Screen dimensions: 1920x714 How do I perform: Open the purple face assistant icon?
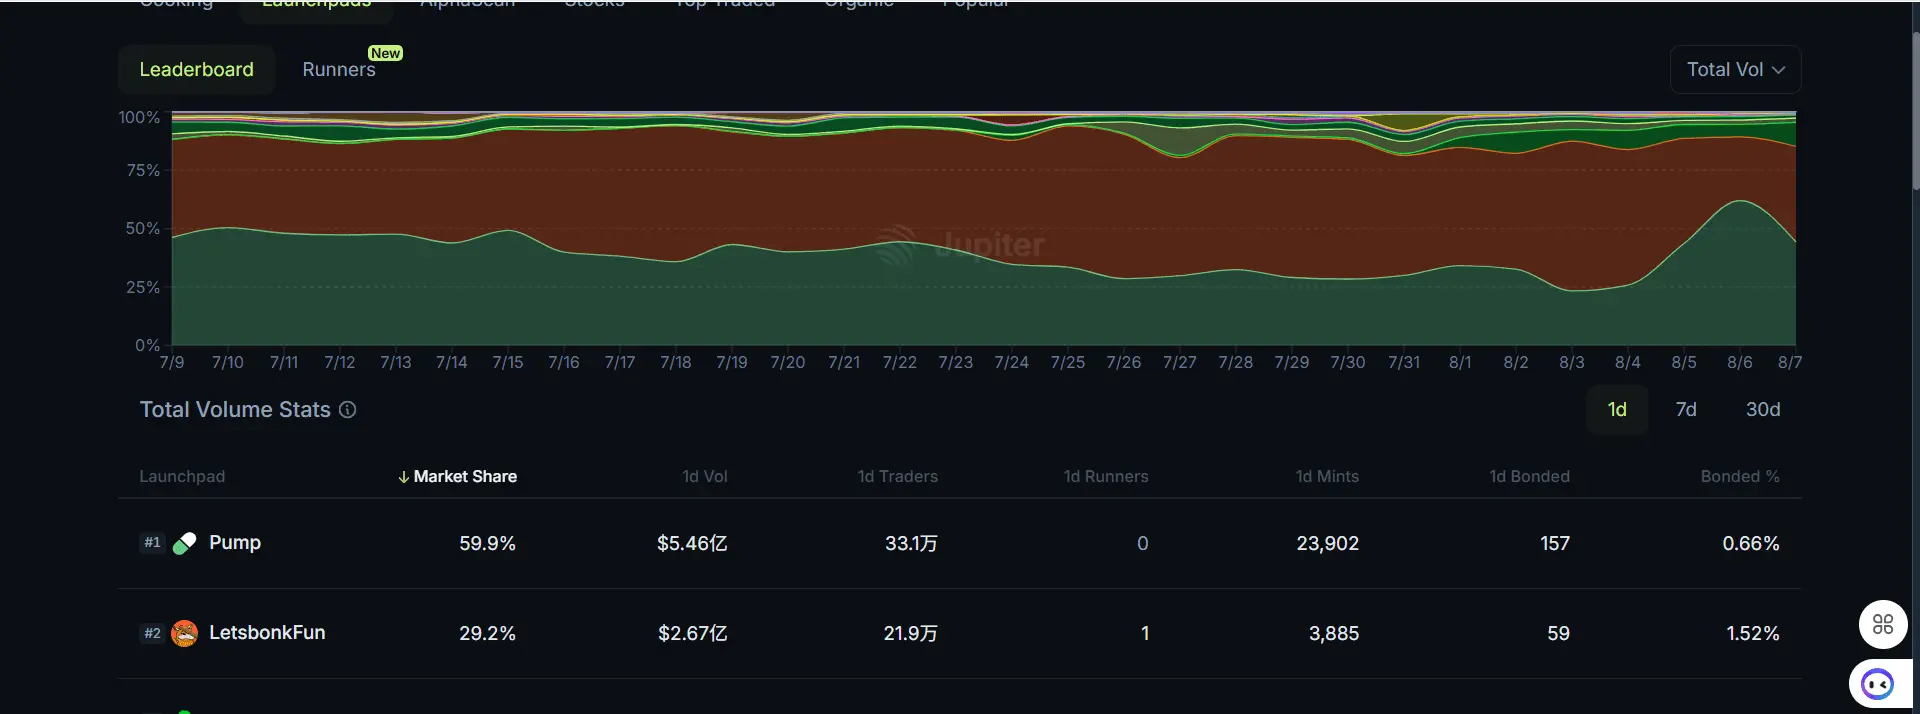coord(1877,685)
